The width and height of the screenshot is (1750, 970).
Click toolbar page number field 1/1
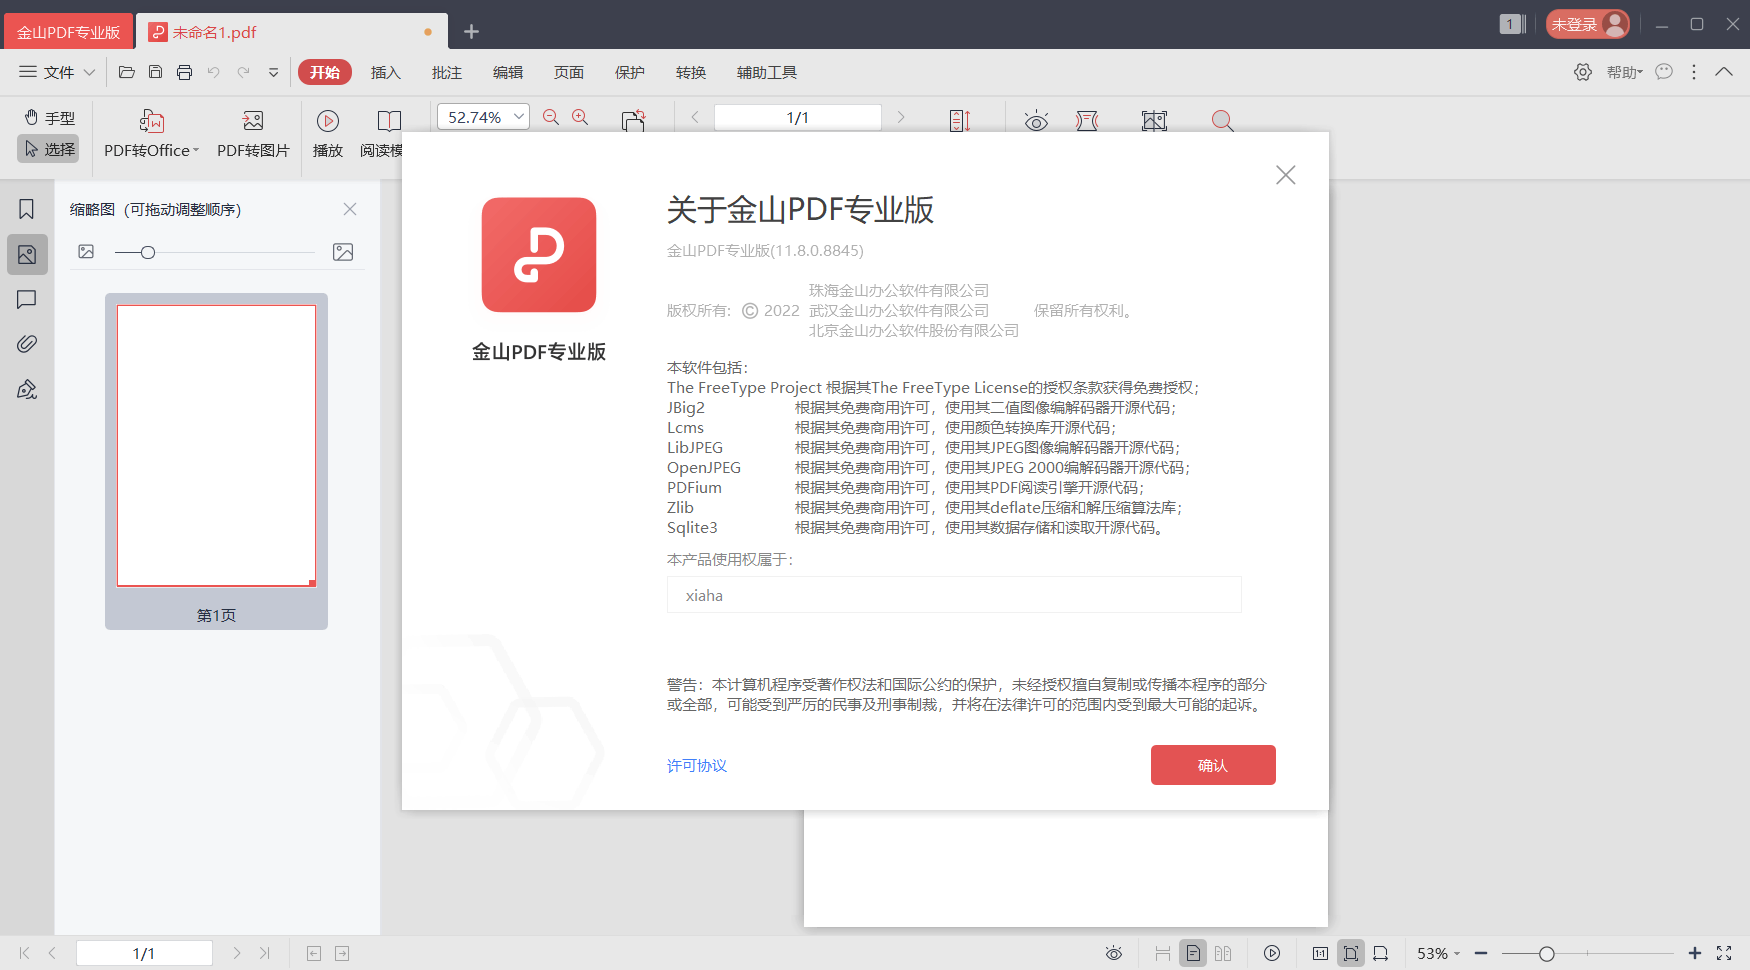[798, 117]
